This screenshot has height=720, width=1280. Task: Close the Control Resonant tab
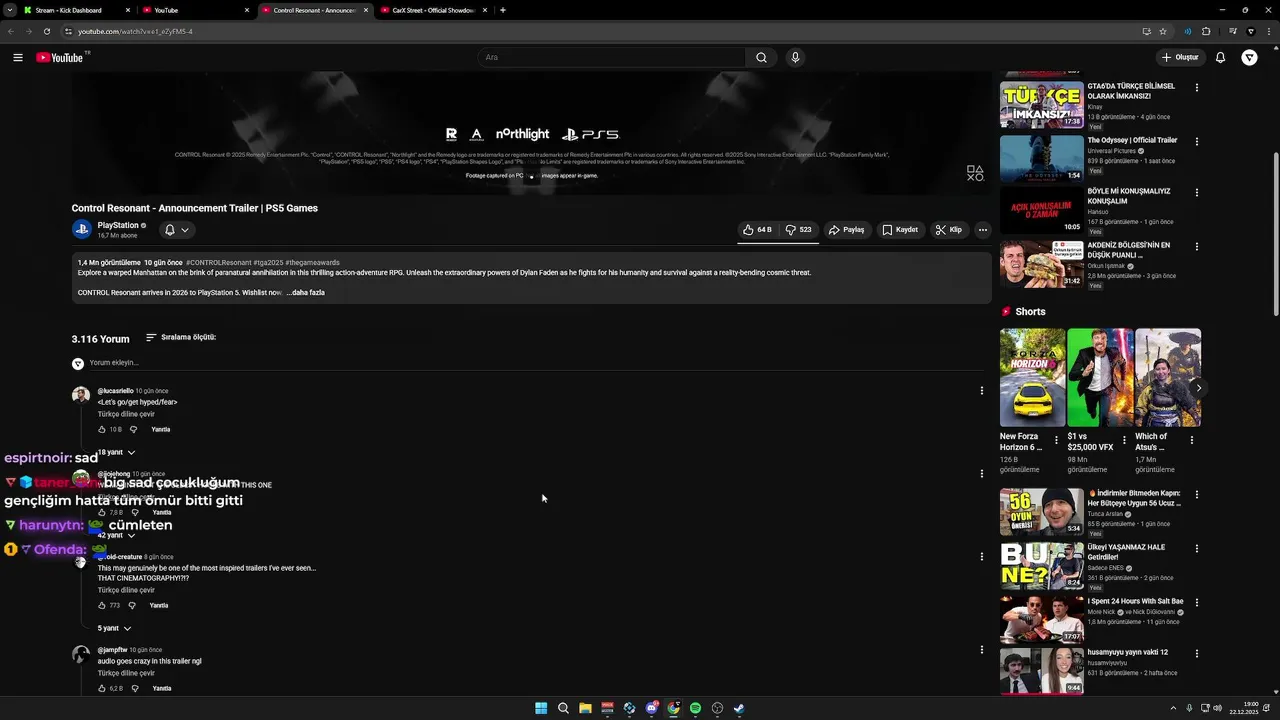point(365,10)
